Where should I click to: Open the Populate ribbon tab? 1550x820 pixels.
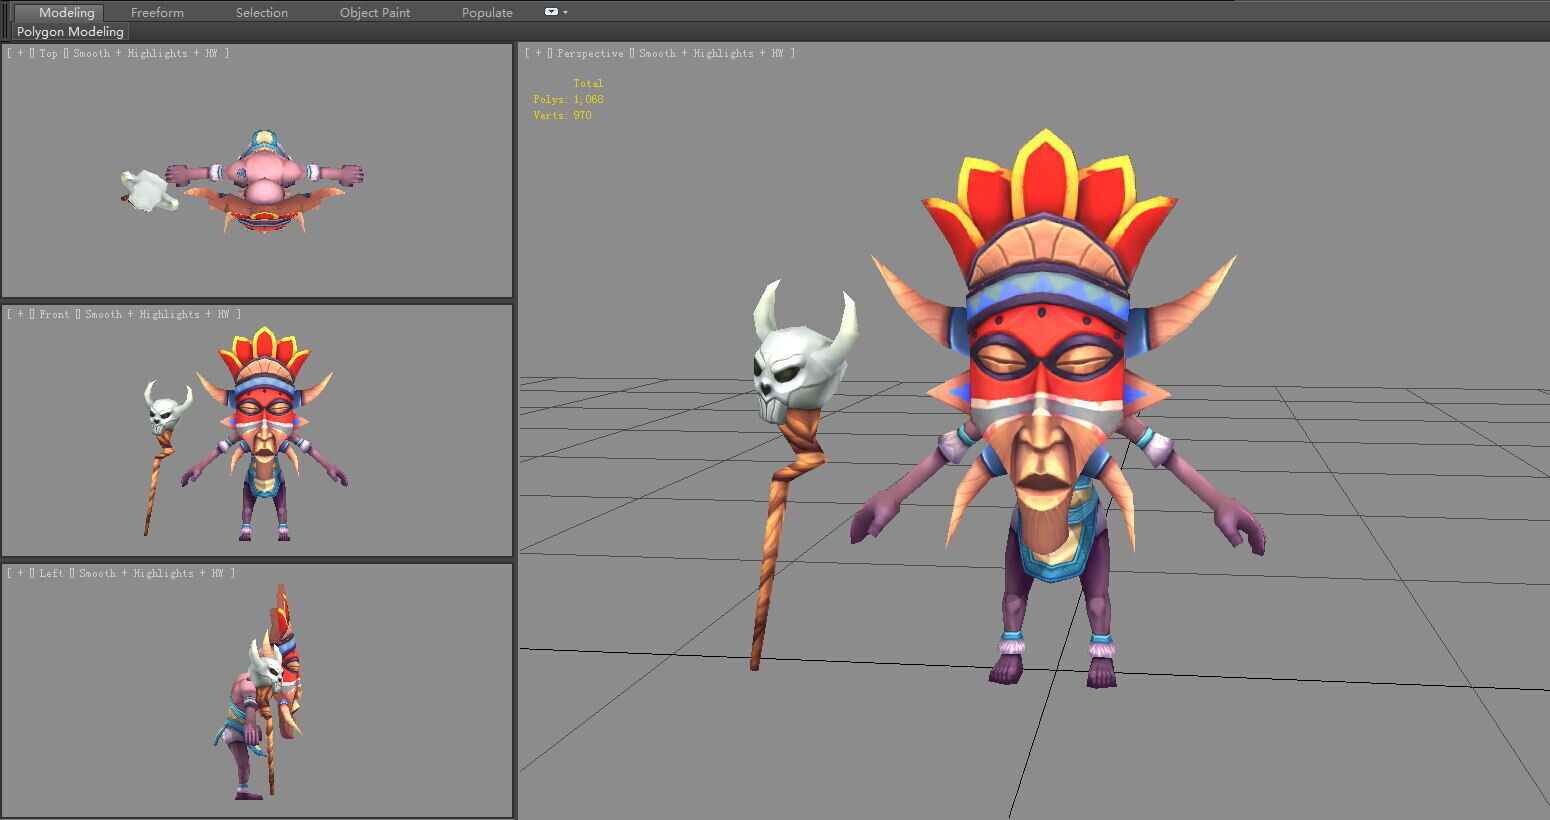click(487, 13)
